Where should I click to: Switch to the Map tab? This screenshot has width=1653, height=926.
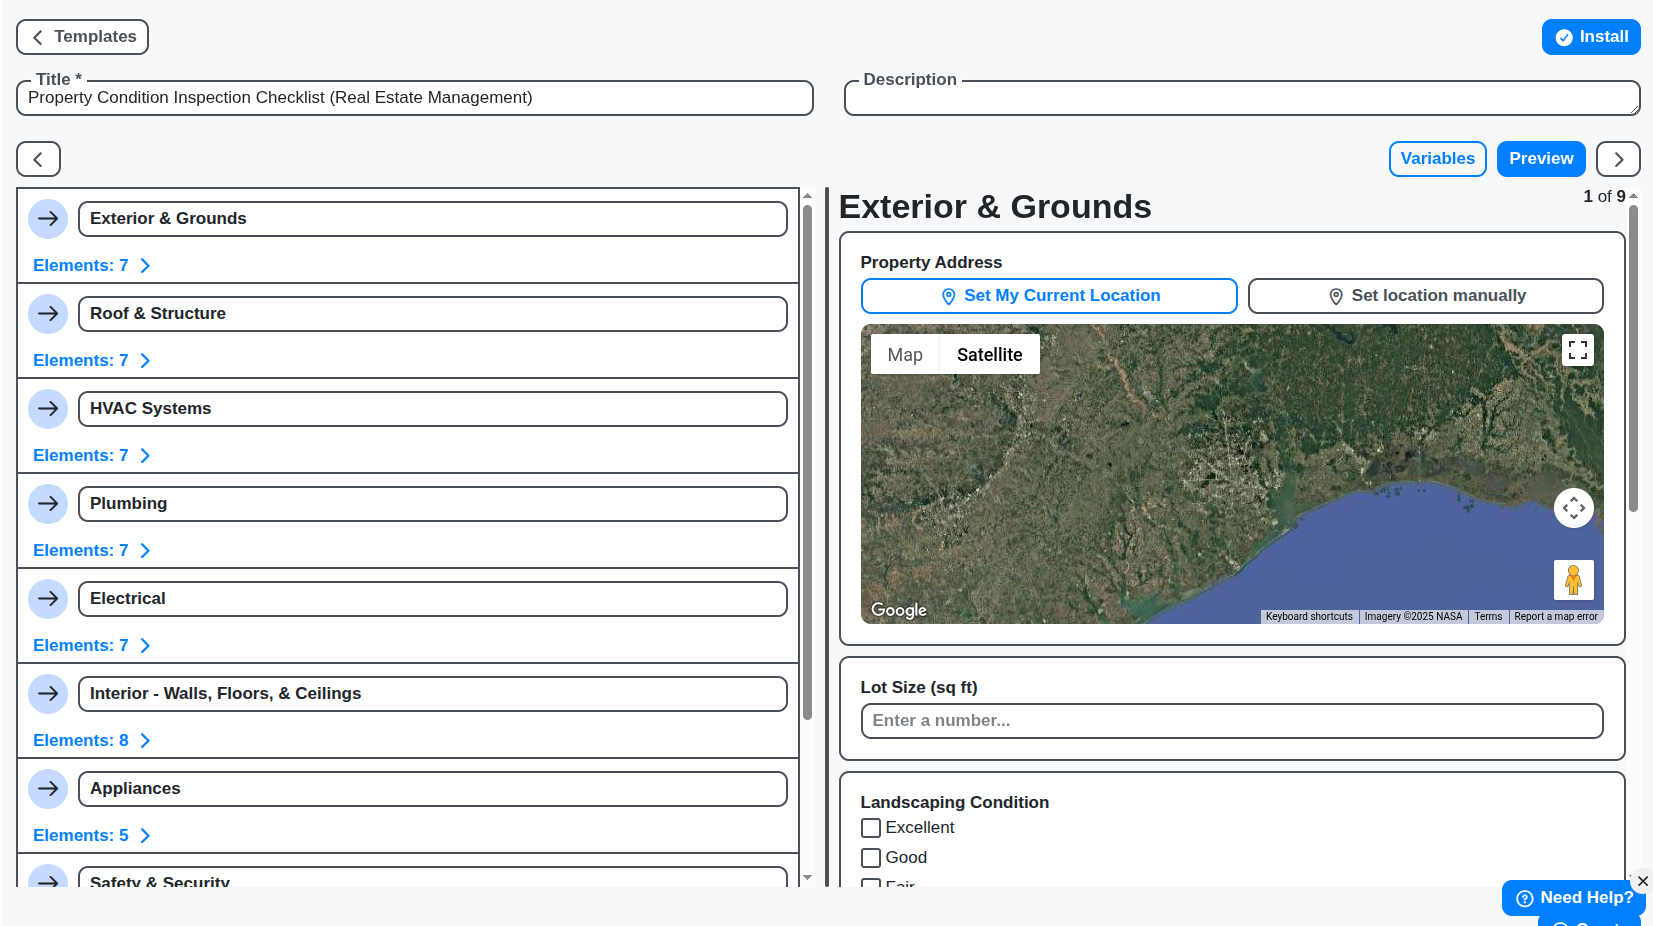[904, 354]
